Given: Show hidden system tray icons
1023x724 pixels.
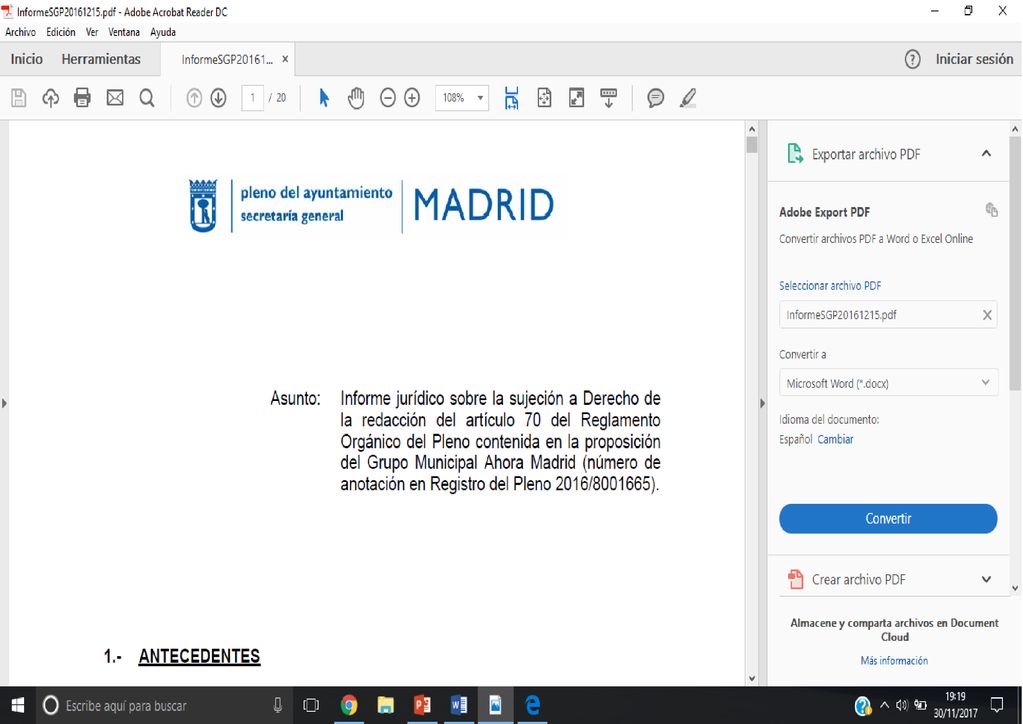Looking at the screenshot, I should [x=885, y=705].
